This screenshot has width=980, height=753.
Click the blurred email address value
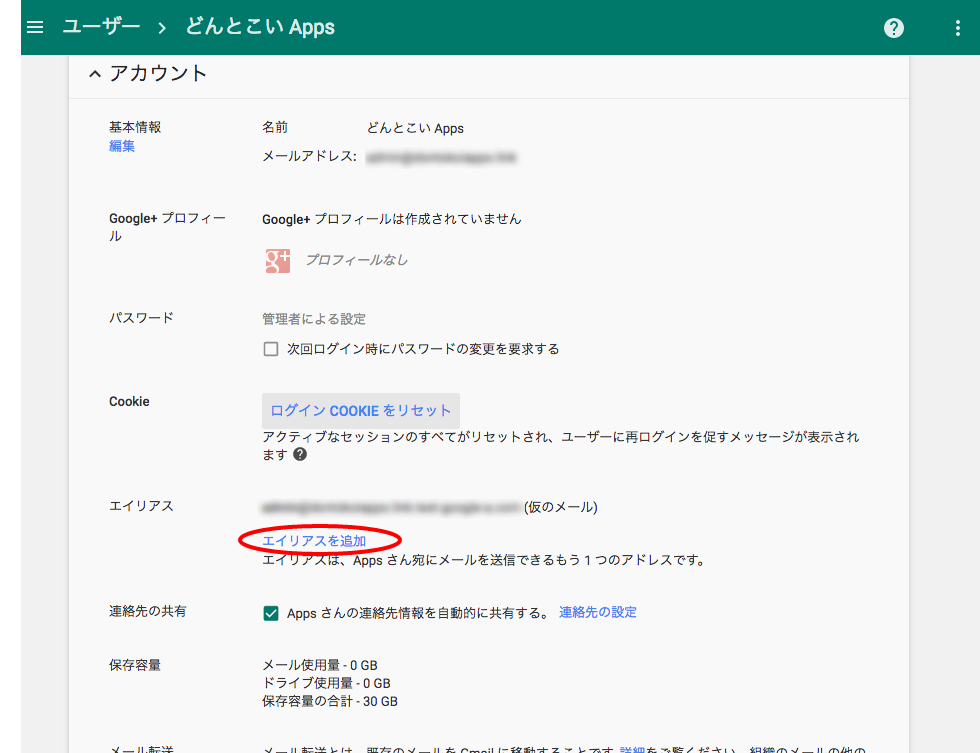(x=441, y=157)
